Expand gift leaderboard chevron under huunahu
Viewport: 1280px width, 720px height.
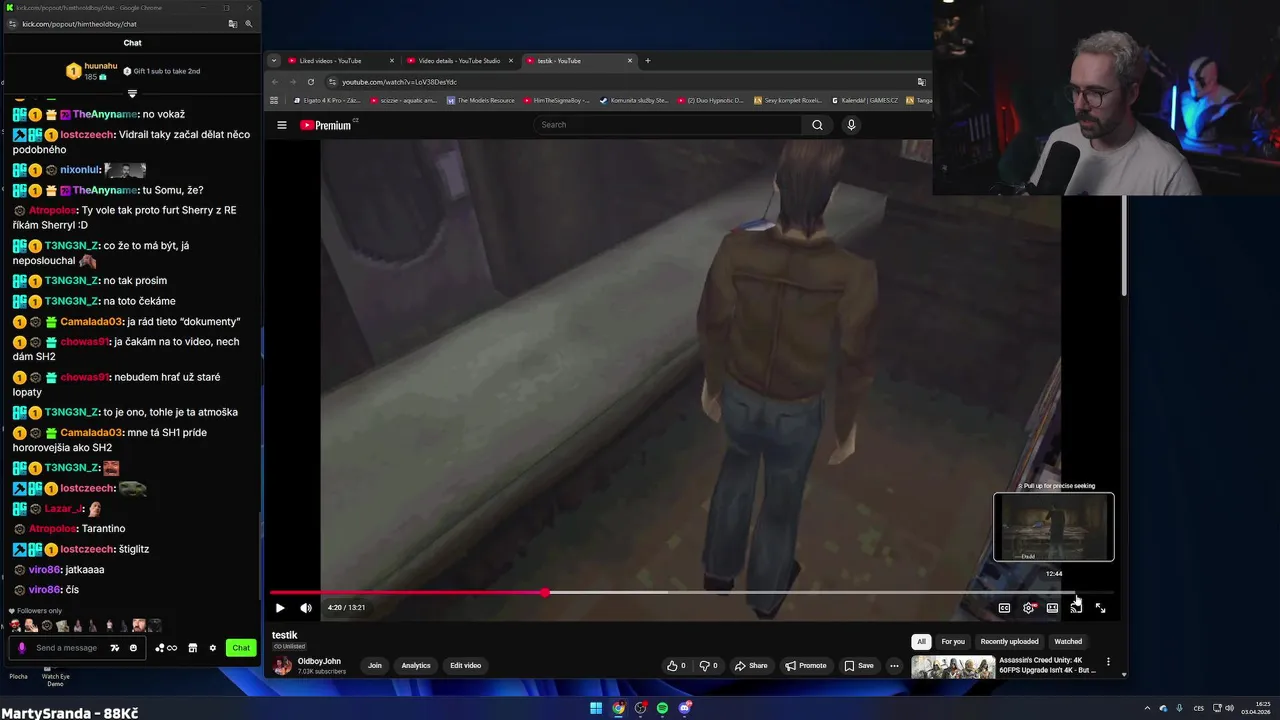pos(132,94)
